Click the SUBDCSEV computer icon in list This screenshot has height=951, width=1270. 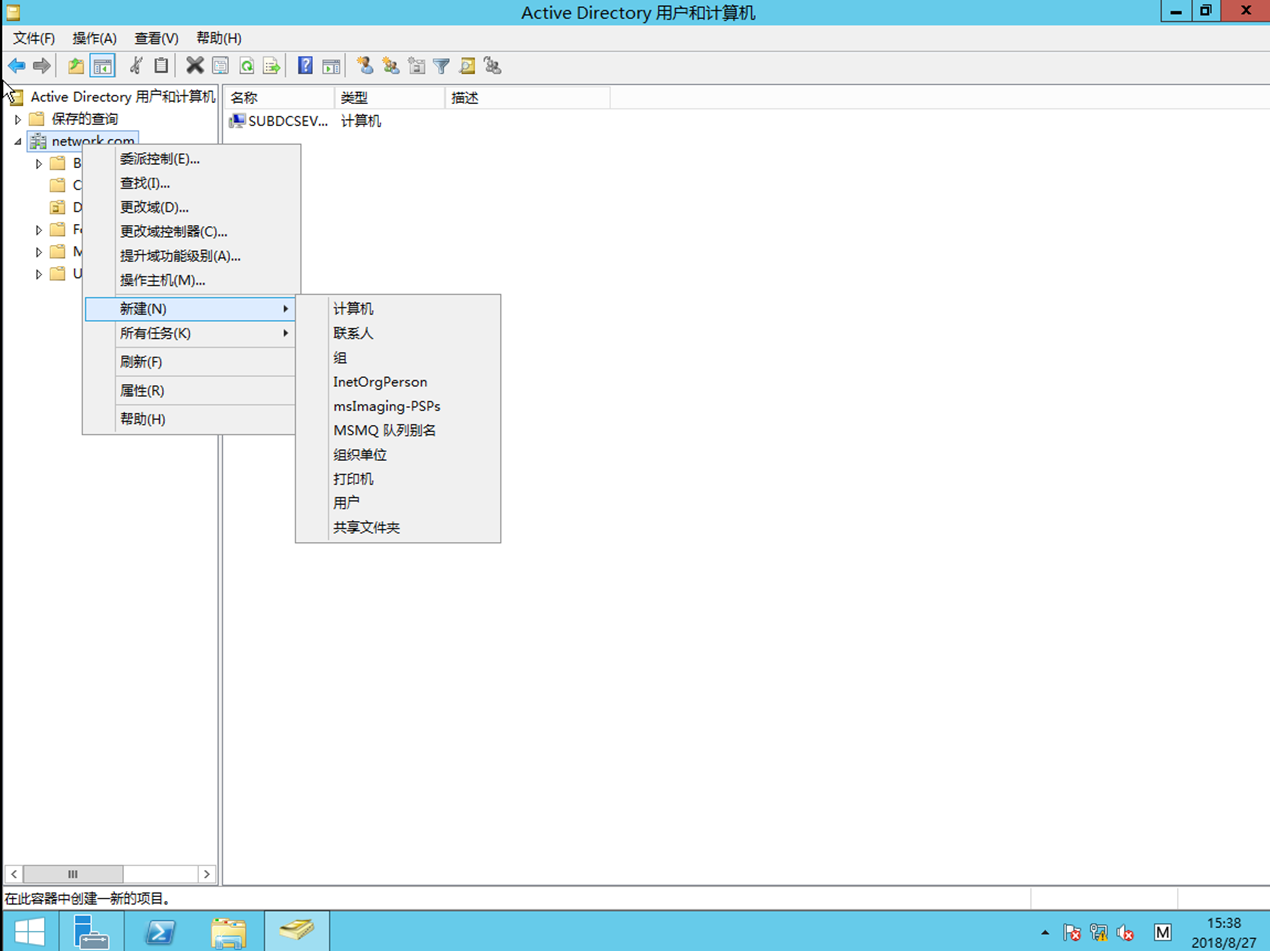point(237,121)
